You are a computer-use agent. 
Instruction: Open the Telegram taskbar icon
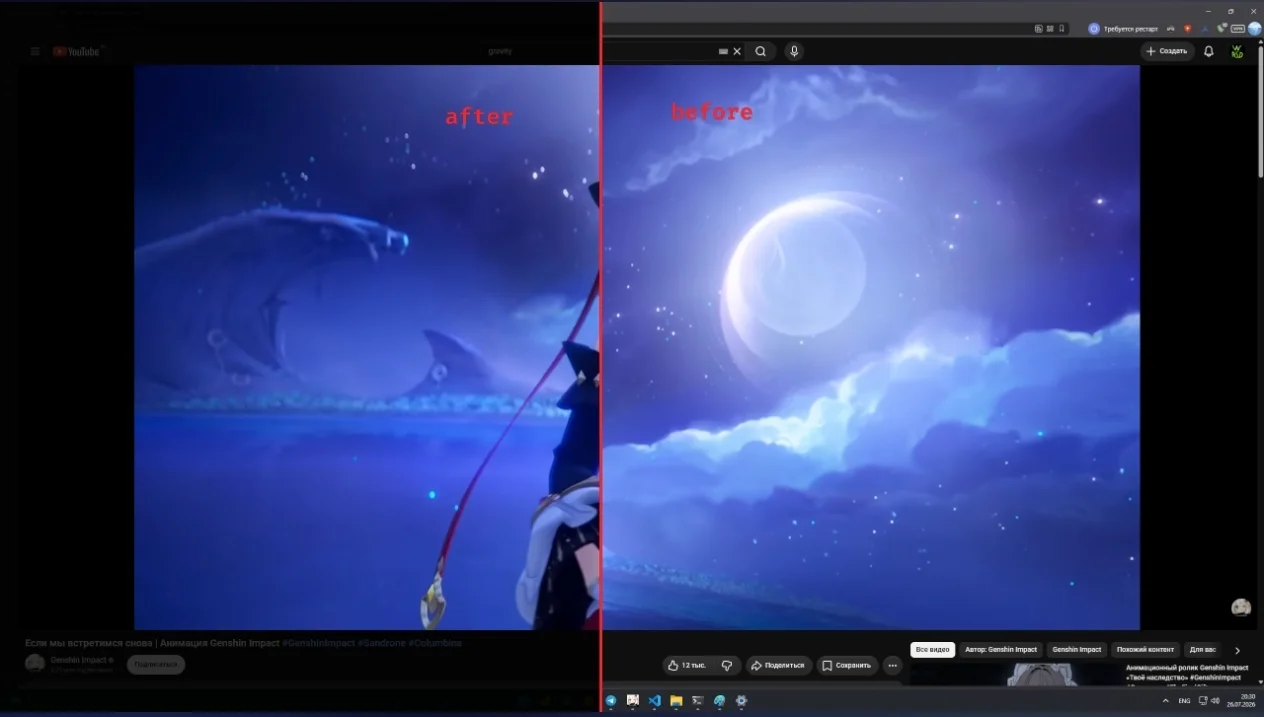coord(610,701)
